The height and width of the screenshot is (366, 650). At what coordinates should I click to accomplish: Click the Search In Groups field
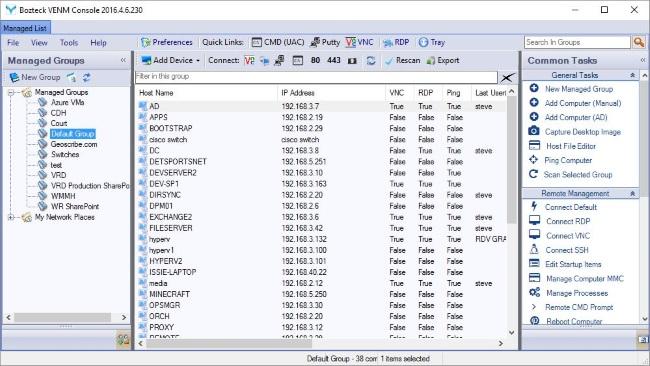coord(577,42)
